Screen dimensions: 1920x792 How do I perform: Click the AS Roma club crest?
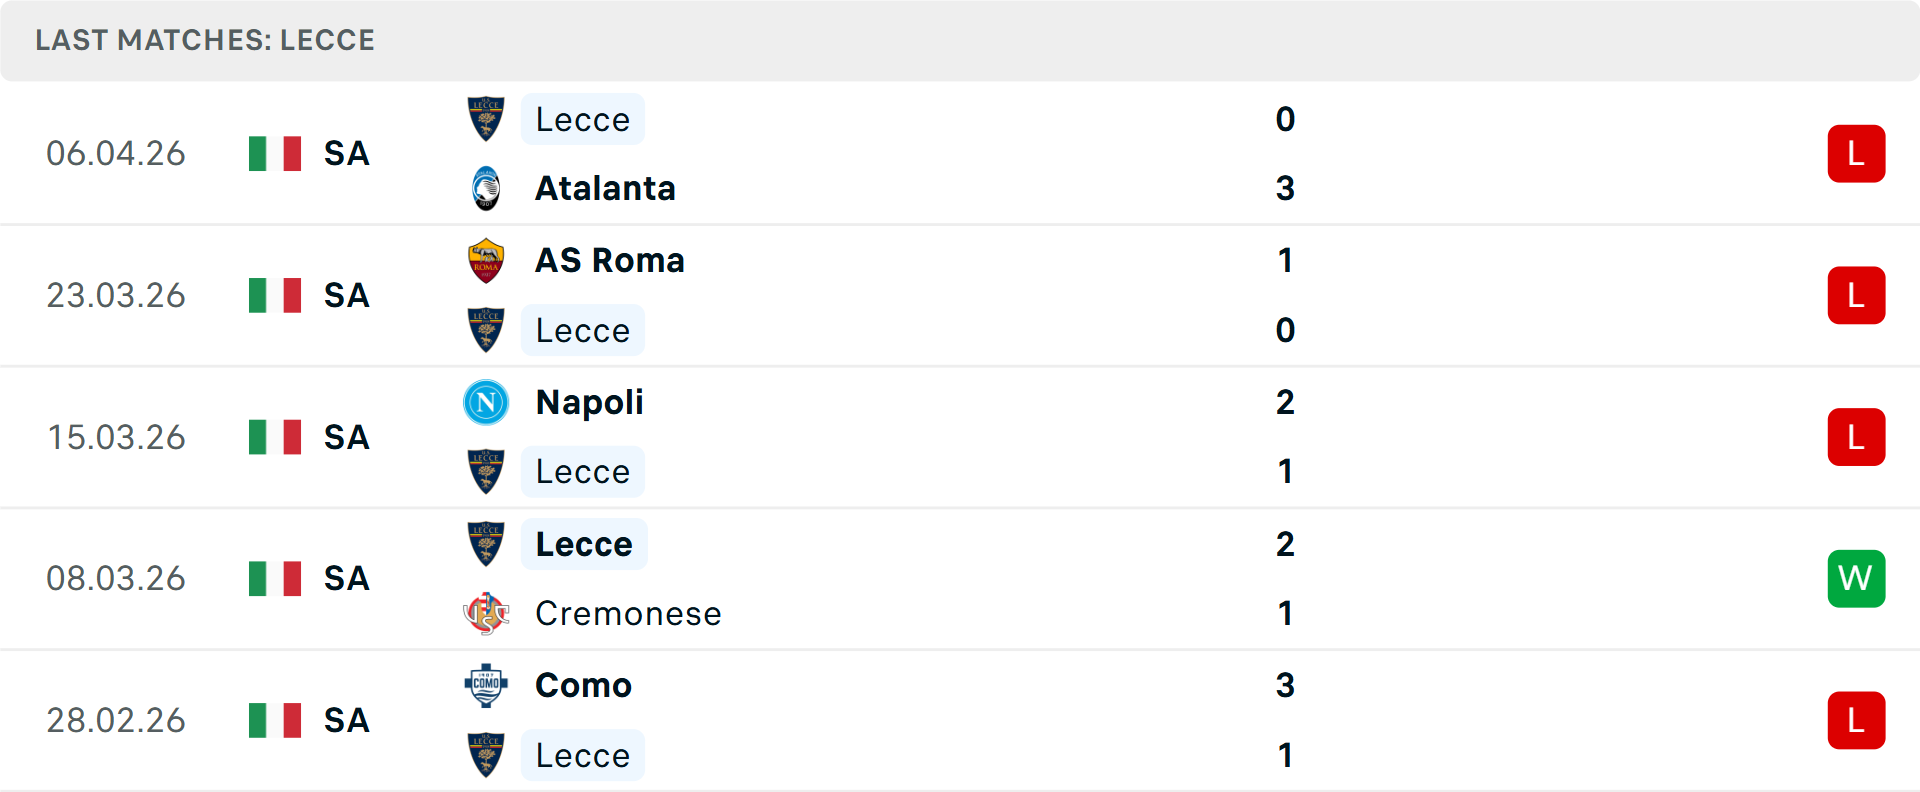(x=486, y=261)
